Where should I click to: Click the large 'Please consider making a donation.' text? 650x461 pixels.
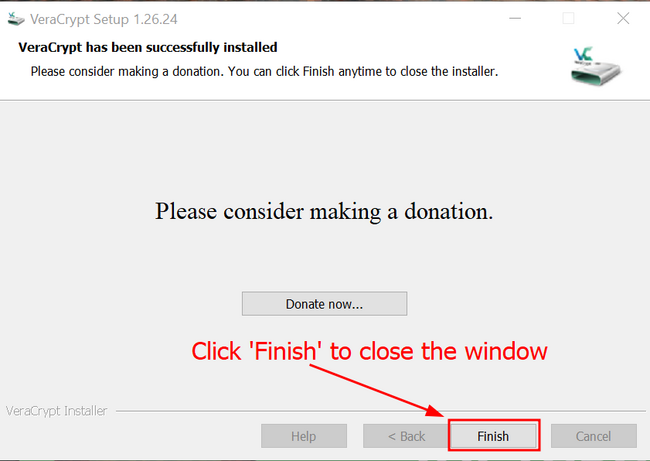324,212
